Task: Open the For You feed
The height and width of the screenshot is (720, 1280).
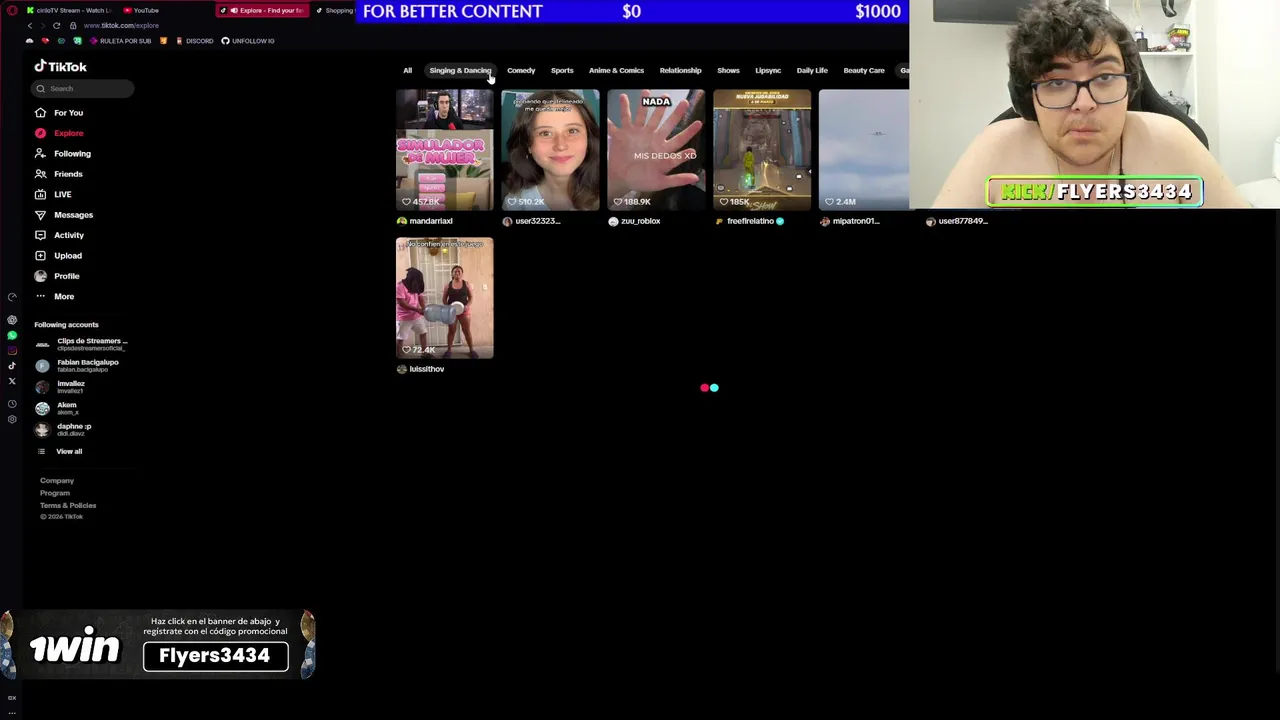Action: tap(59, 113)
